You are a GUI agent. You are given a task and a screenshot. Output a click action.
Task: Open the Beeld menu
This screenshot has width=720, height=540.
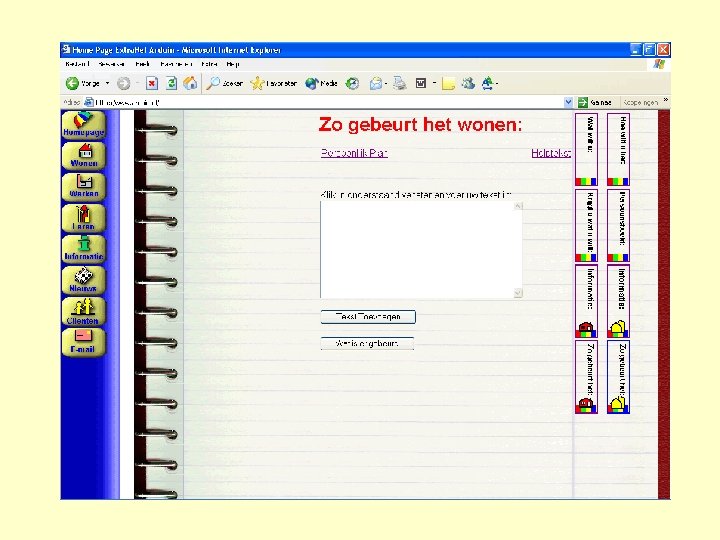coord(142,64)
